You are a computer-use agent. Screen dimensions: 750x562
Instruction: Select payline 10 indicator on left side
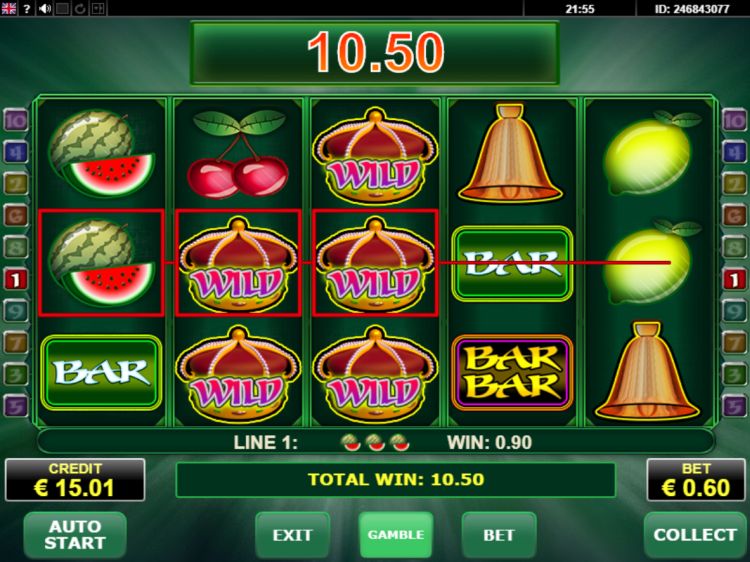15,120
